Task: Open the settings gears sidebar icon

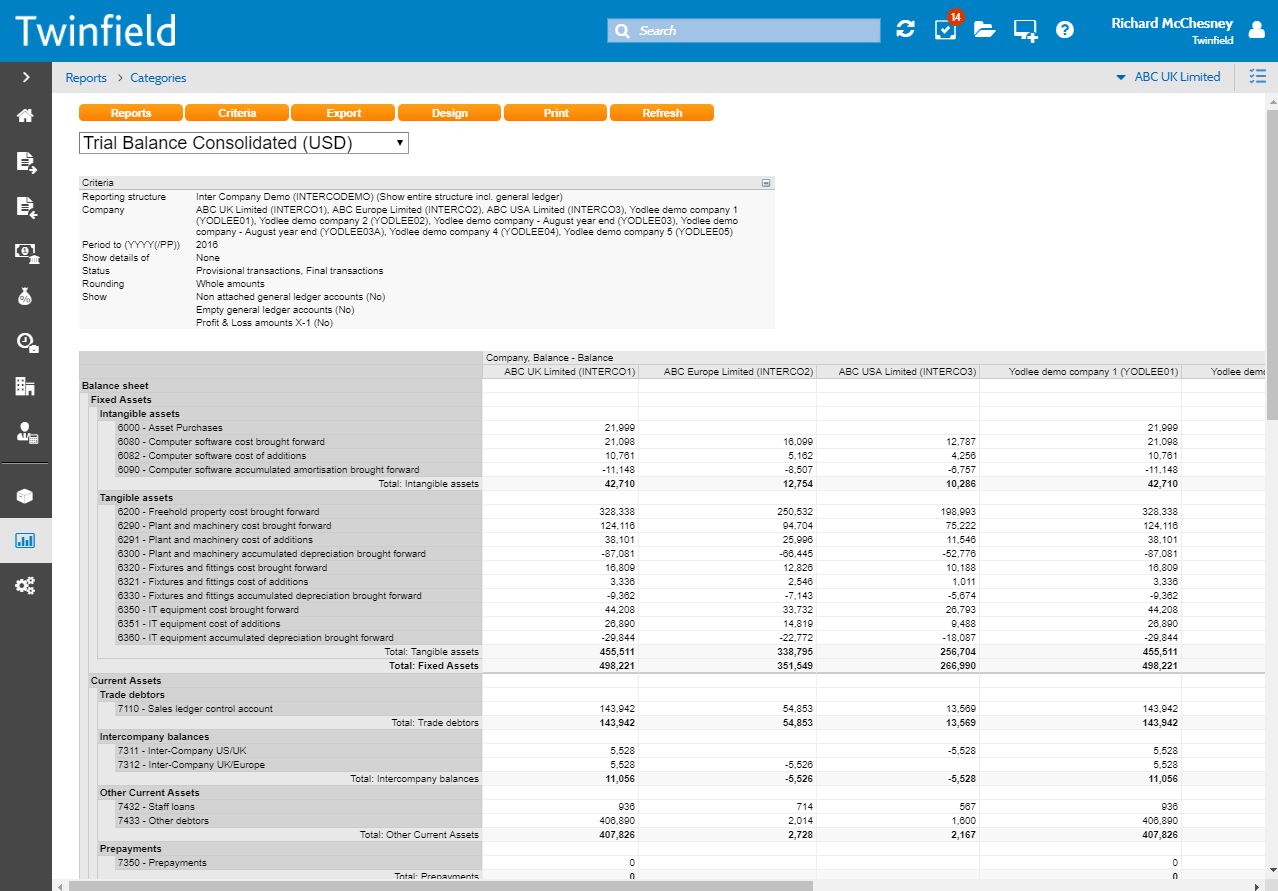Action: (26, 586)
